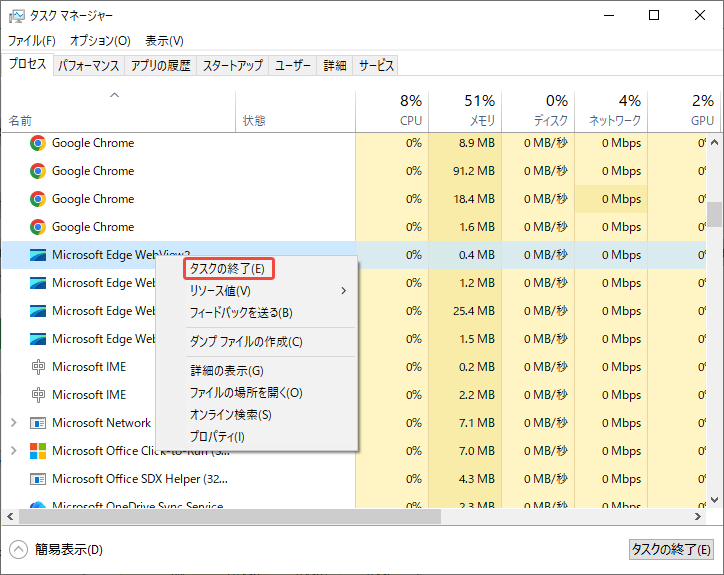Open the リソース値(V) submenu arrow
This screenshot has height=575, width=724.
coord(344,291)
